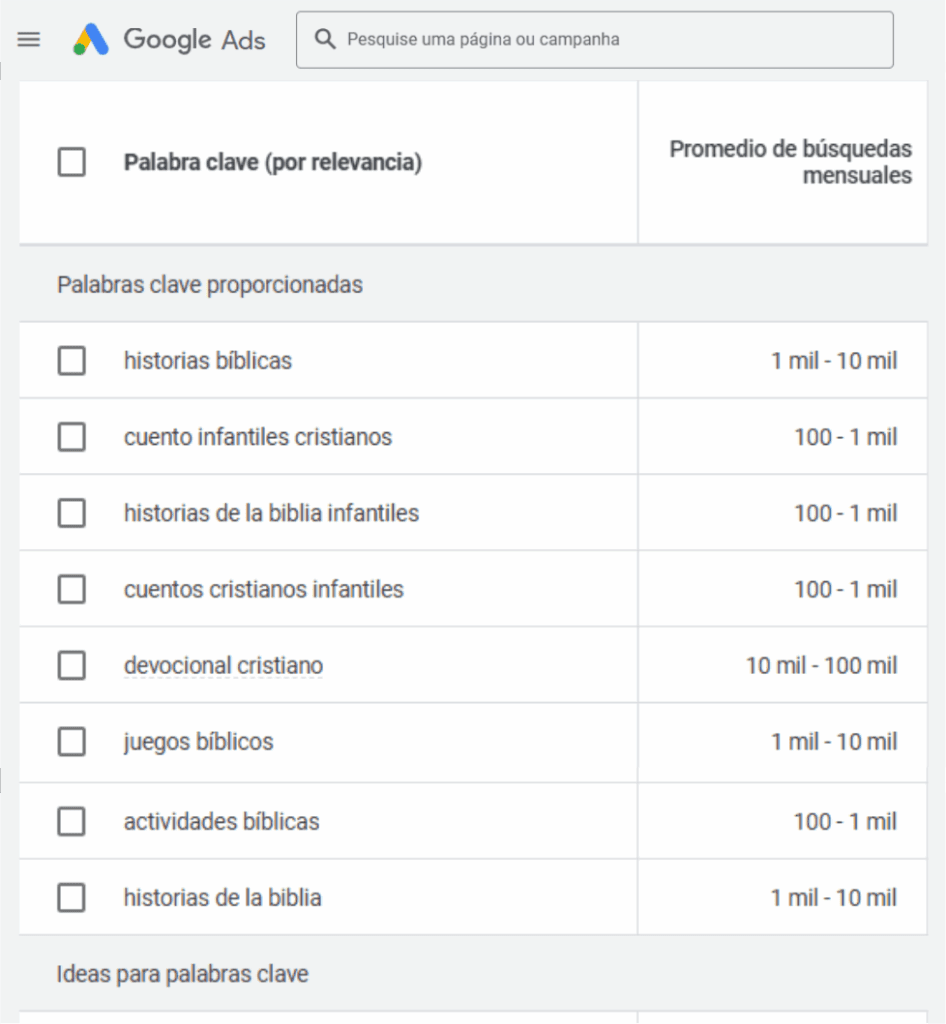Check the "historias de la biblia" checkbox
This screenshot has width=946, height=1024.
point(72,898)
